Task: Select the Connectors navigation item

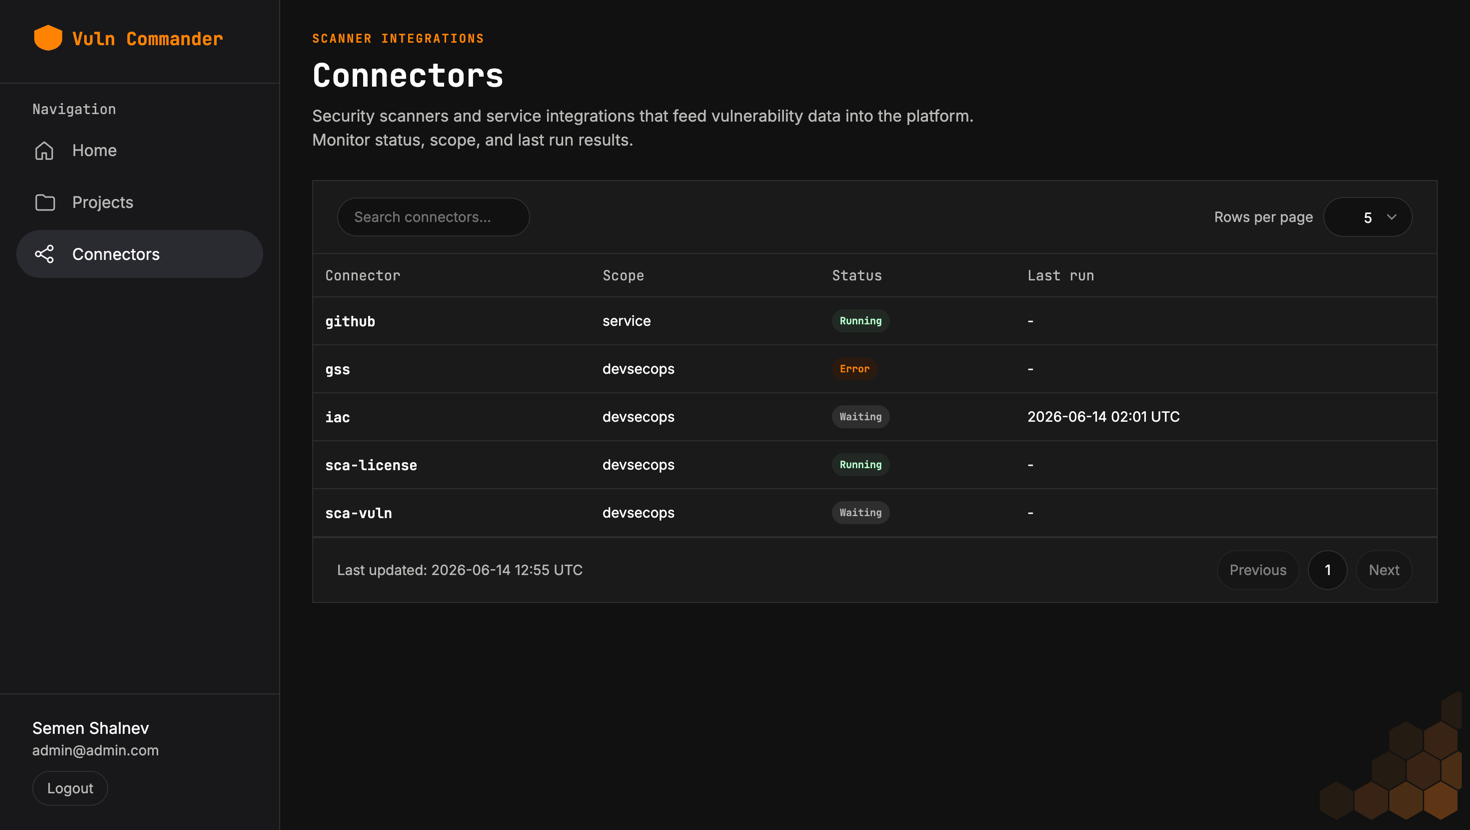Action: click(x=140, y=254)
